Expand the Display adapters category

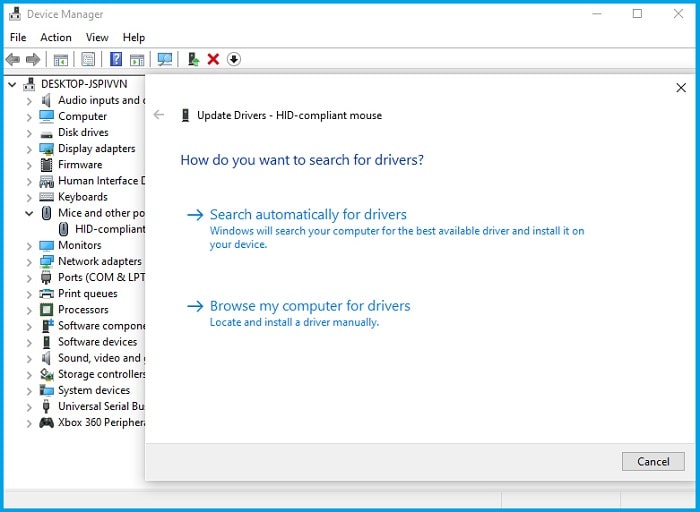coord(29,149)
